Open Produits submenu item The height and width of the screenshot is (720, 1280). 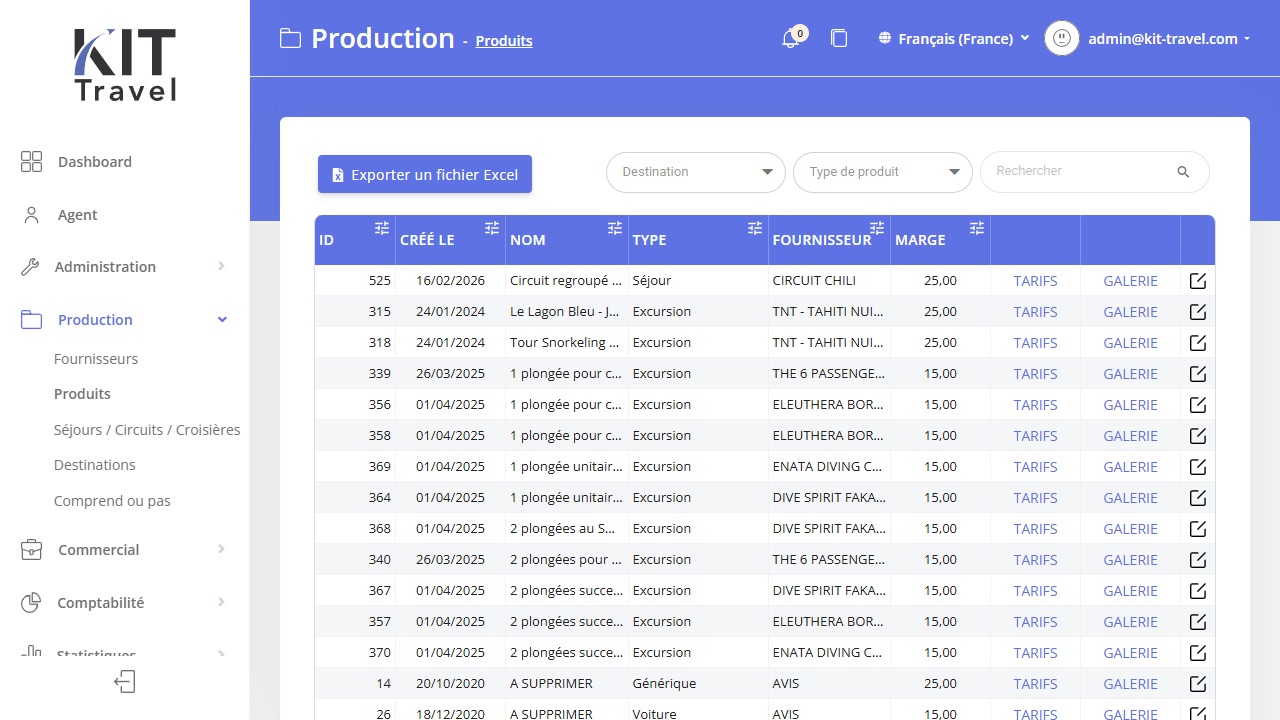coord(82,394)
